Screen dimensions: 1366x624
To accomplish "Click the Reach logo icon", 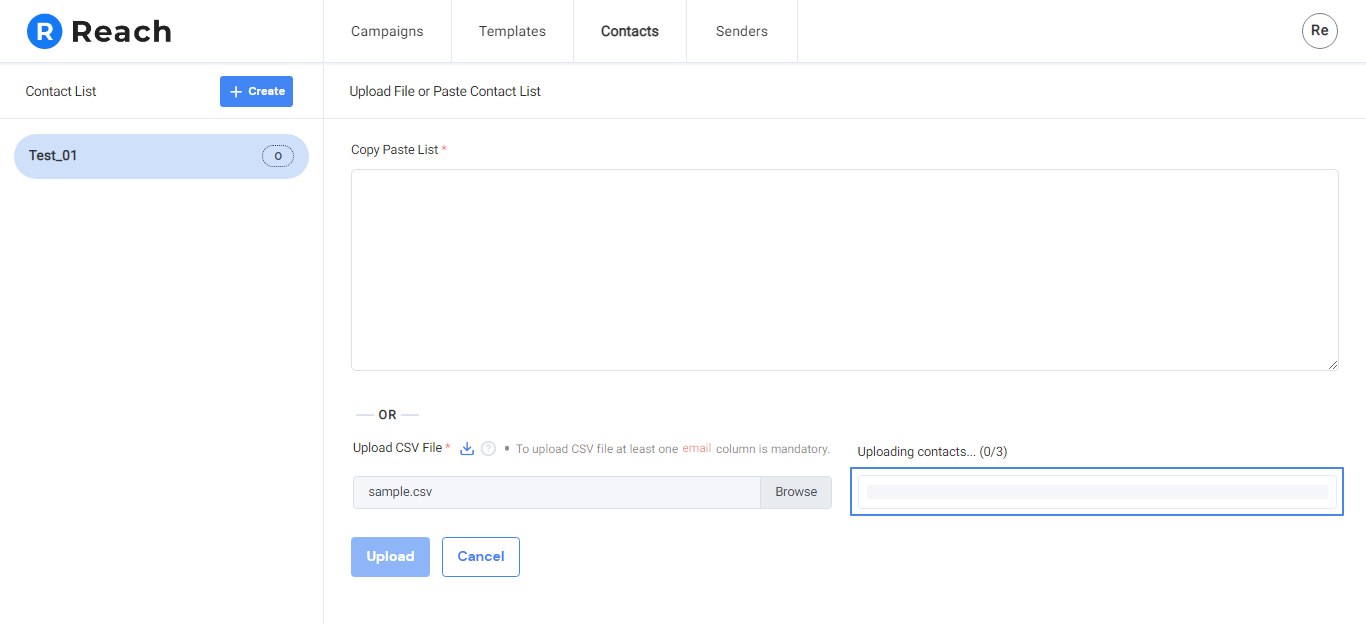I will click(x=44, y=31).
